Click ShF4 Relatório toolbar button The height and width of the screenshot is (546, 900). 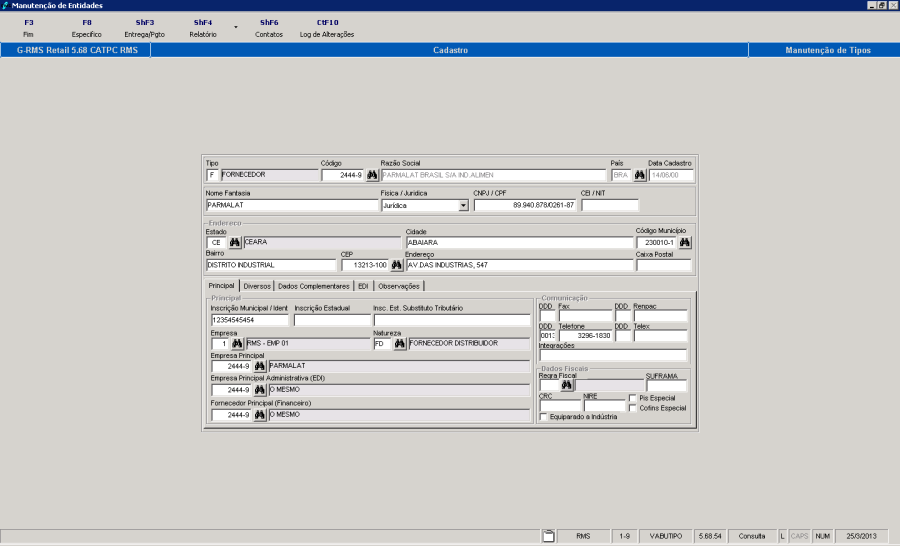(203, 28)
